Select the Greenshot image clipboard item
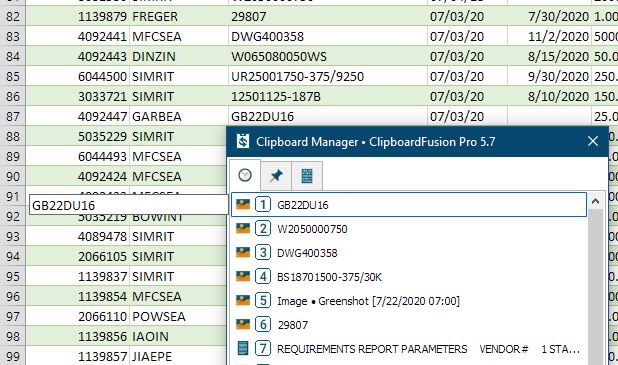618x365 pixels. click(x=409, y=301)
